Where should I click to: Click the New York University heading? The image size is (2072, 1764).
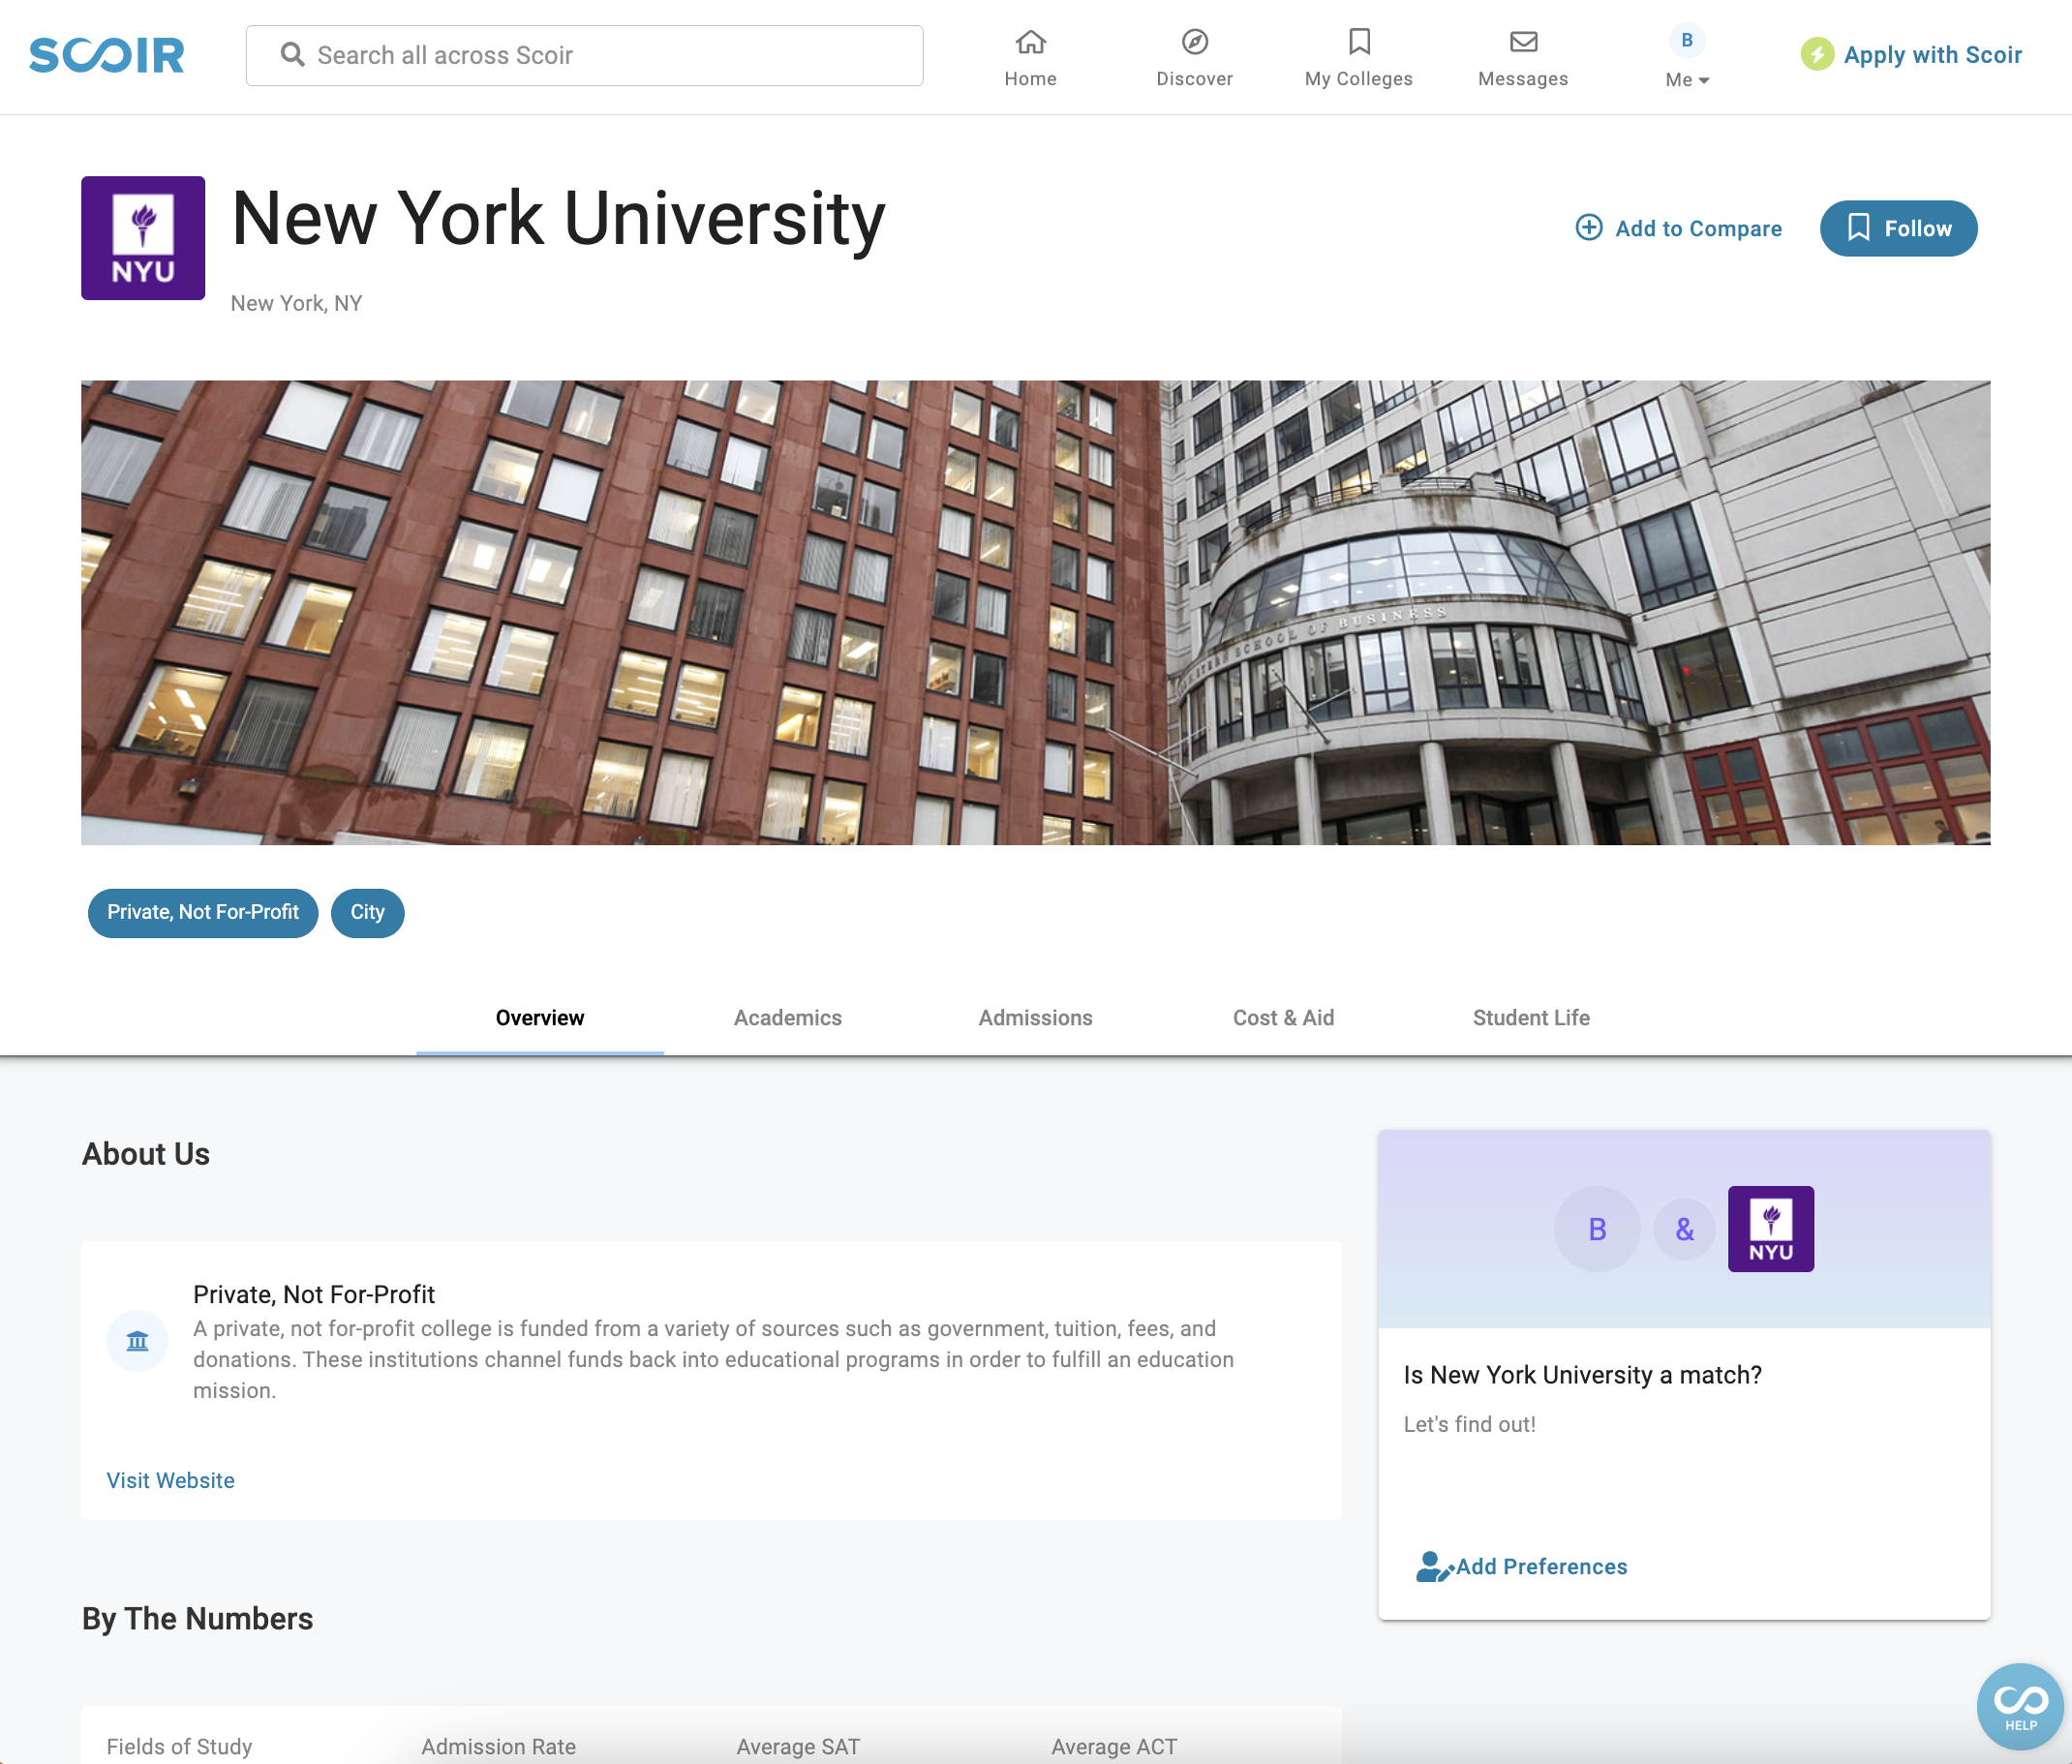point(558,218)
